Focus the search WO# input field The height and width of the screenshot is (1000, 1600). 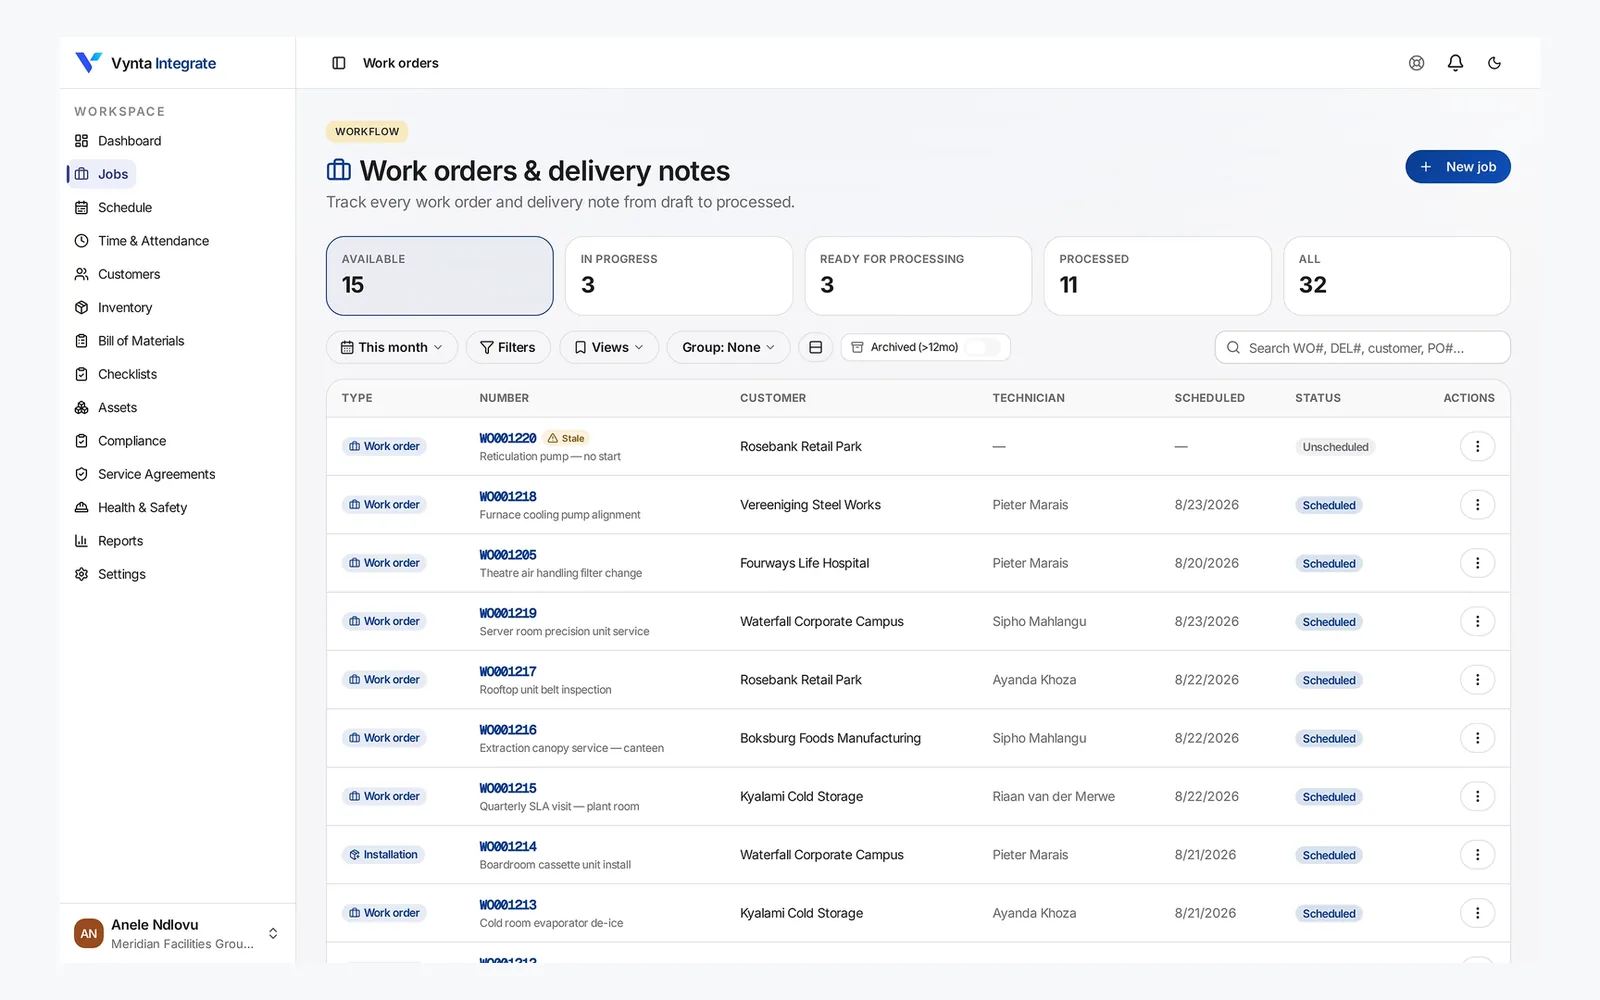[x=1362, y=347]
